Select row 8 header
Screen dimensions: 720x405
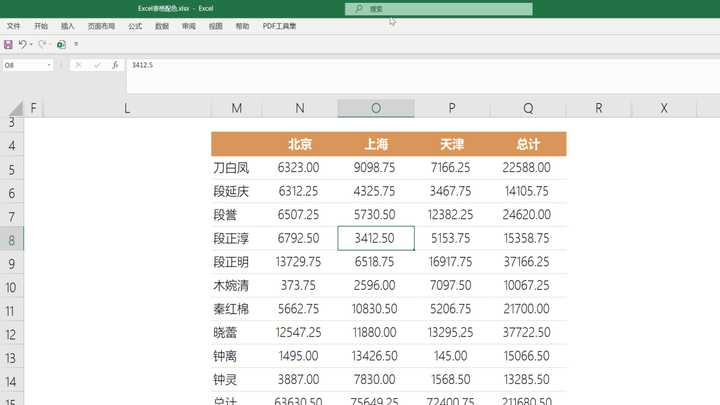(11, 239)
